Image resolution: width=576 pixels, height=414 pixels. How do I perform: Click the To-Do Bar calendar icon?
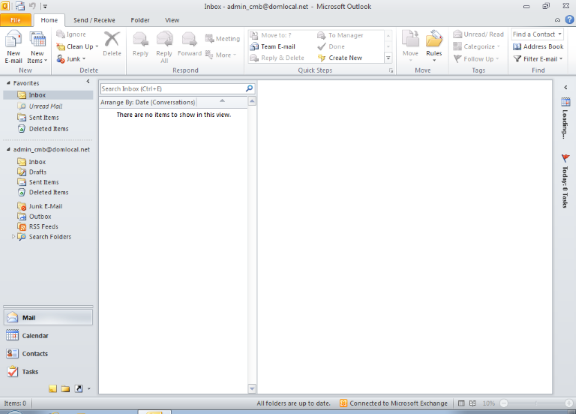(566, 102)
